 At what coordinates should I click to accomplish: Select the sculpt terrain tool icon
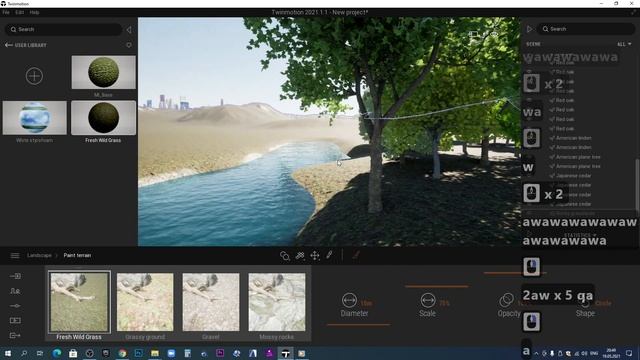285,256
